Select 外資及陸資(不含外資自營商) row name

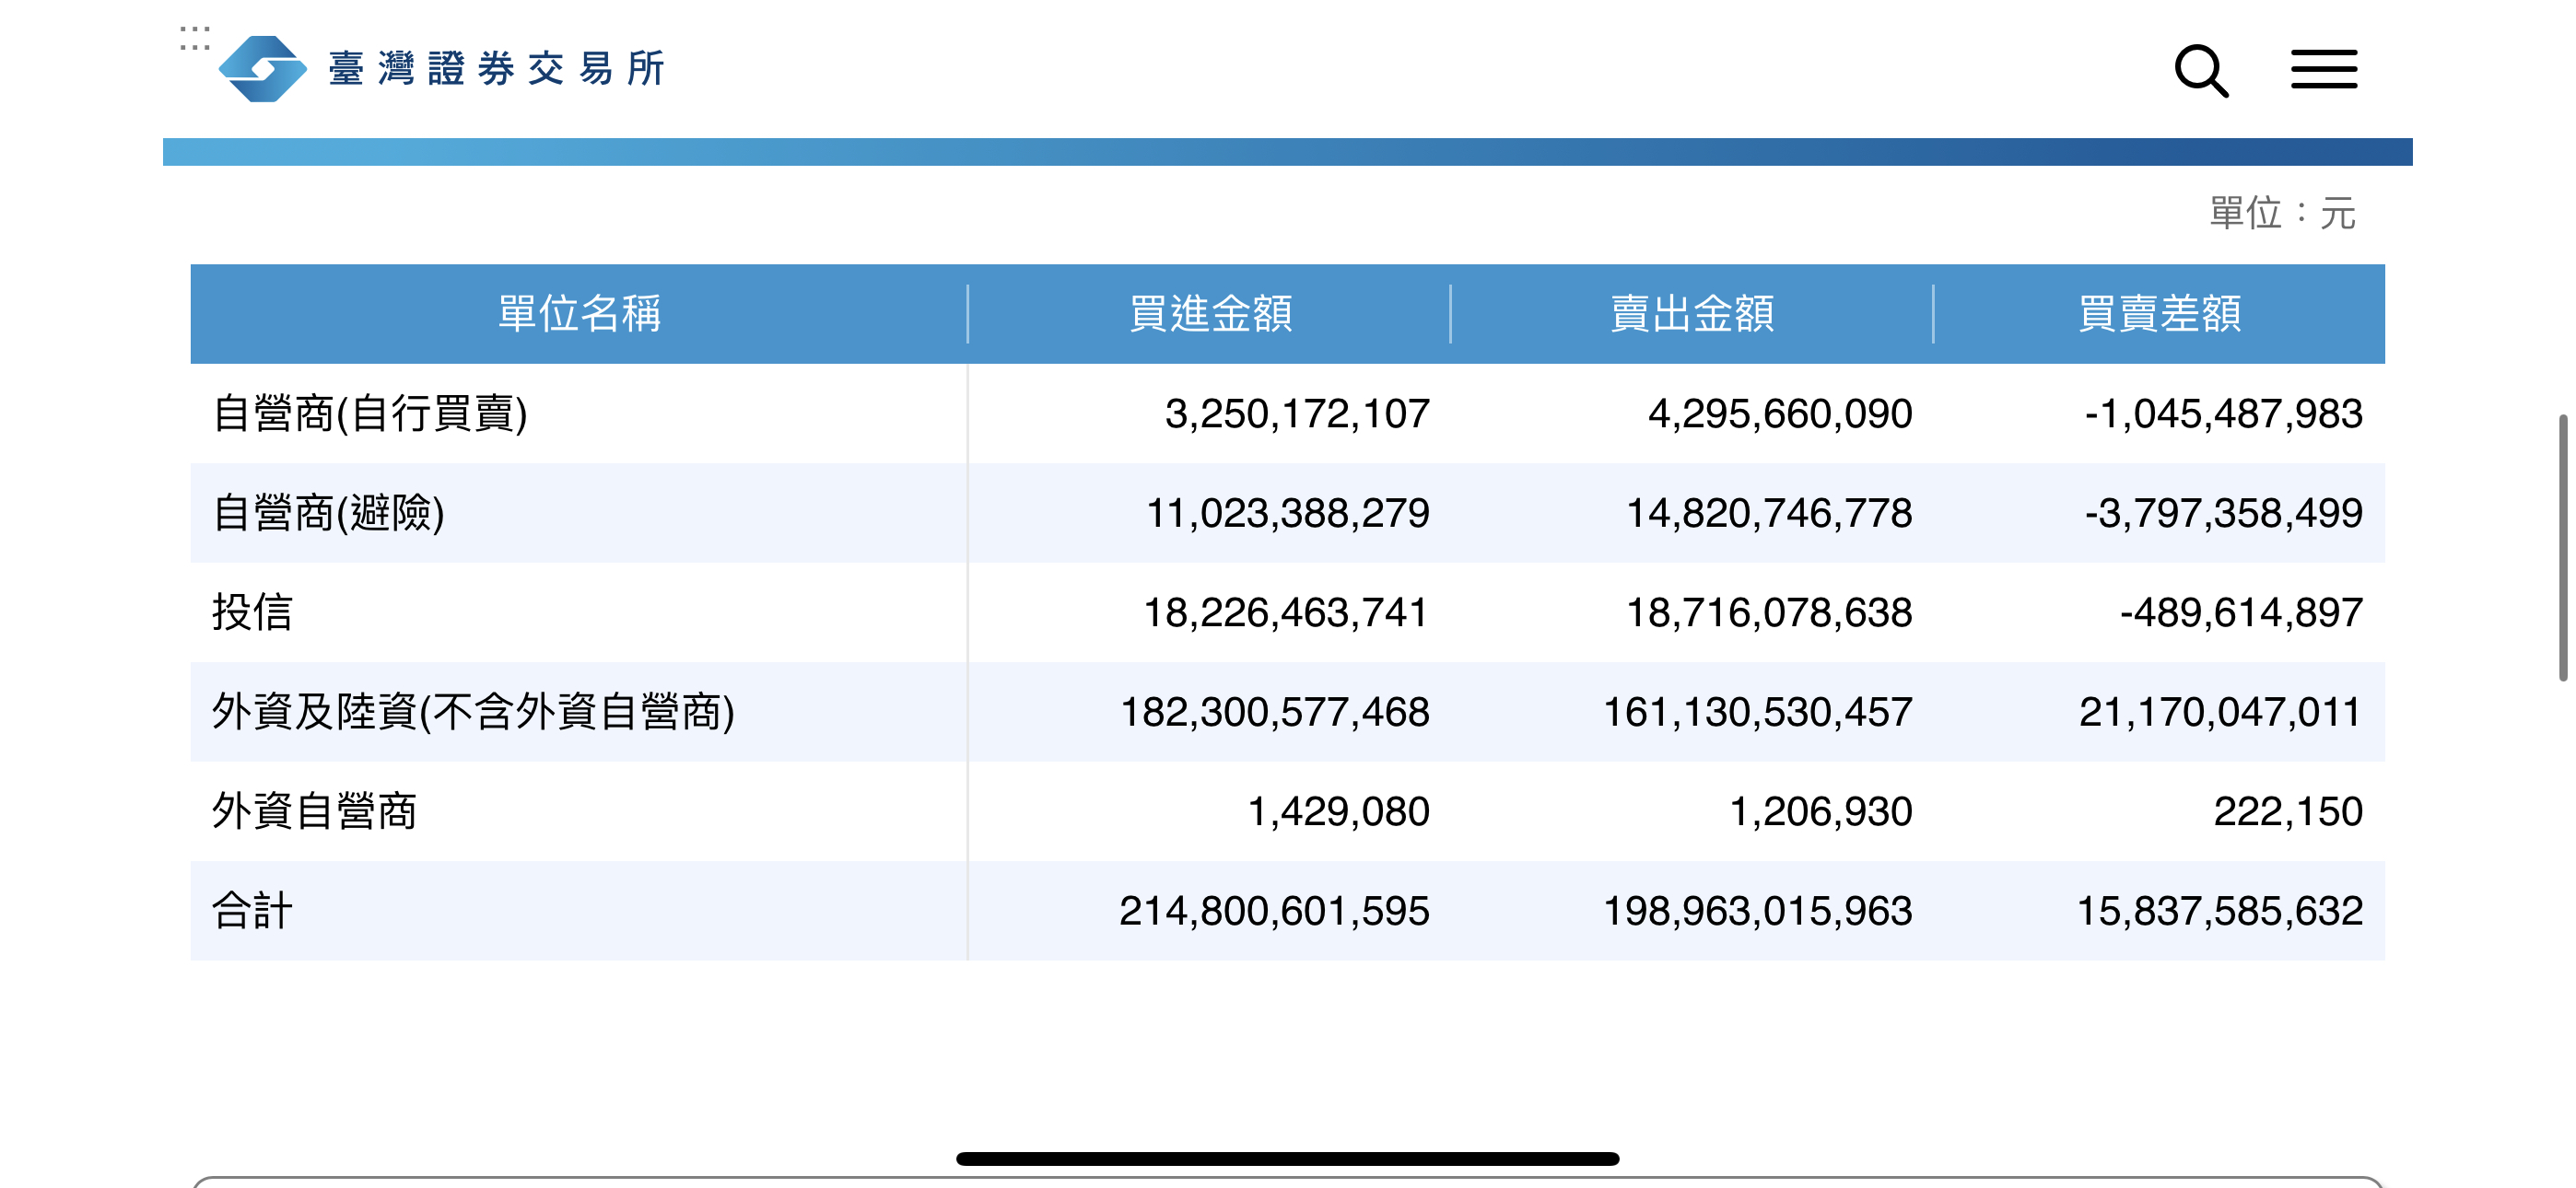coord(473,712)
